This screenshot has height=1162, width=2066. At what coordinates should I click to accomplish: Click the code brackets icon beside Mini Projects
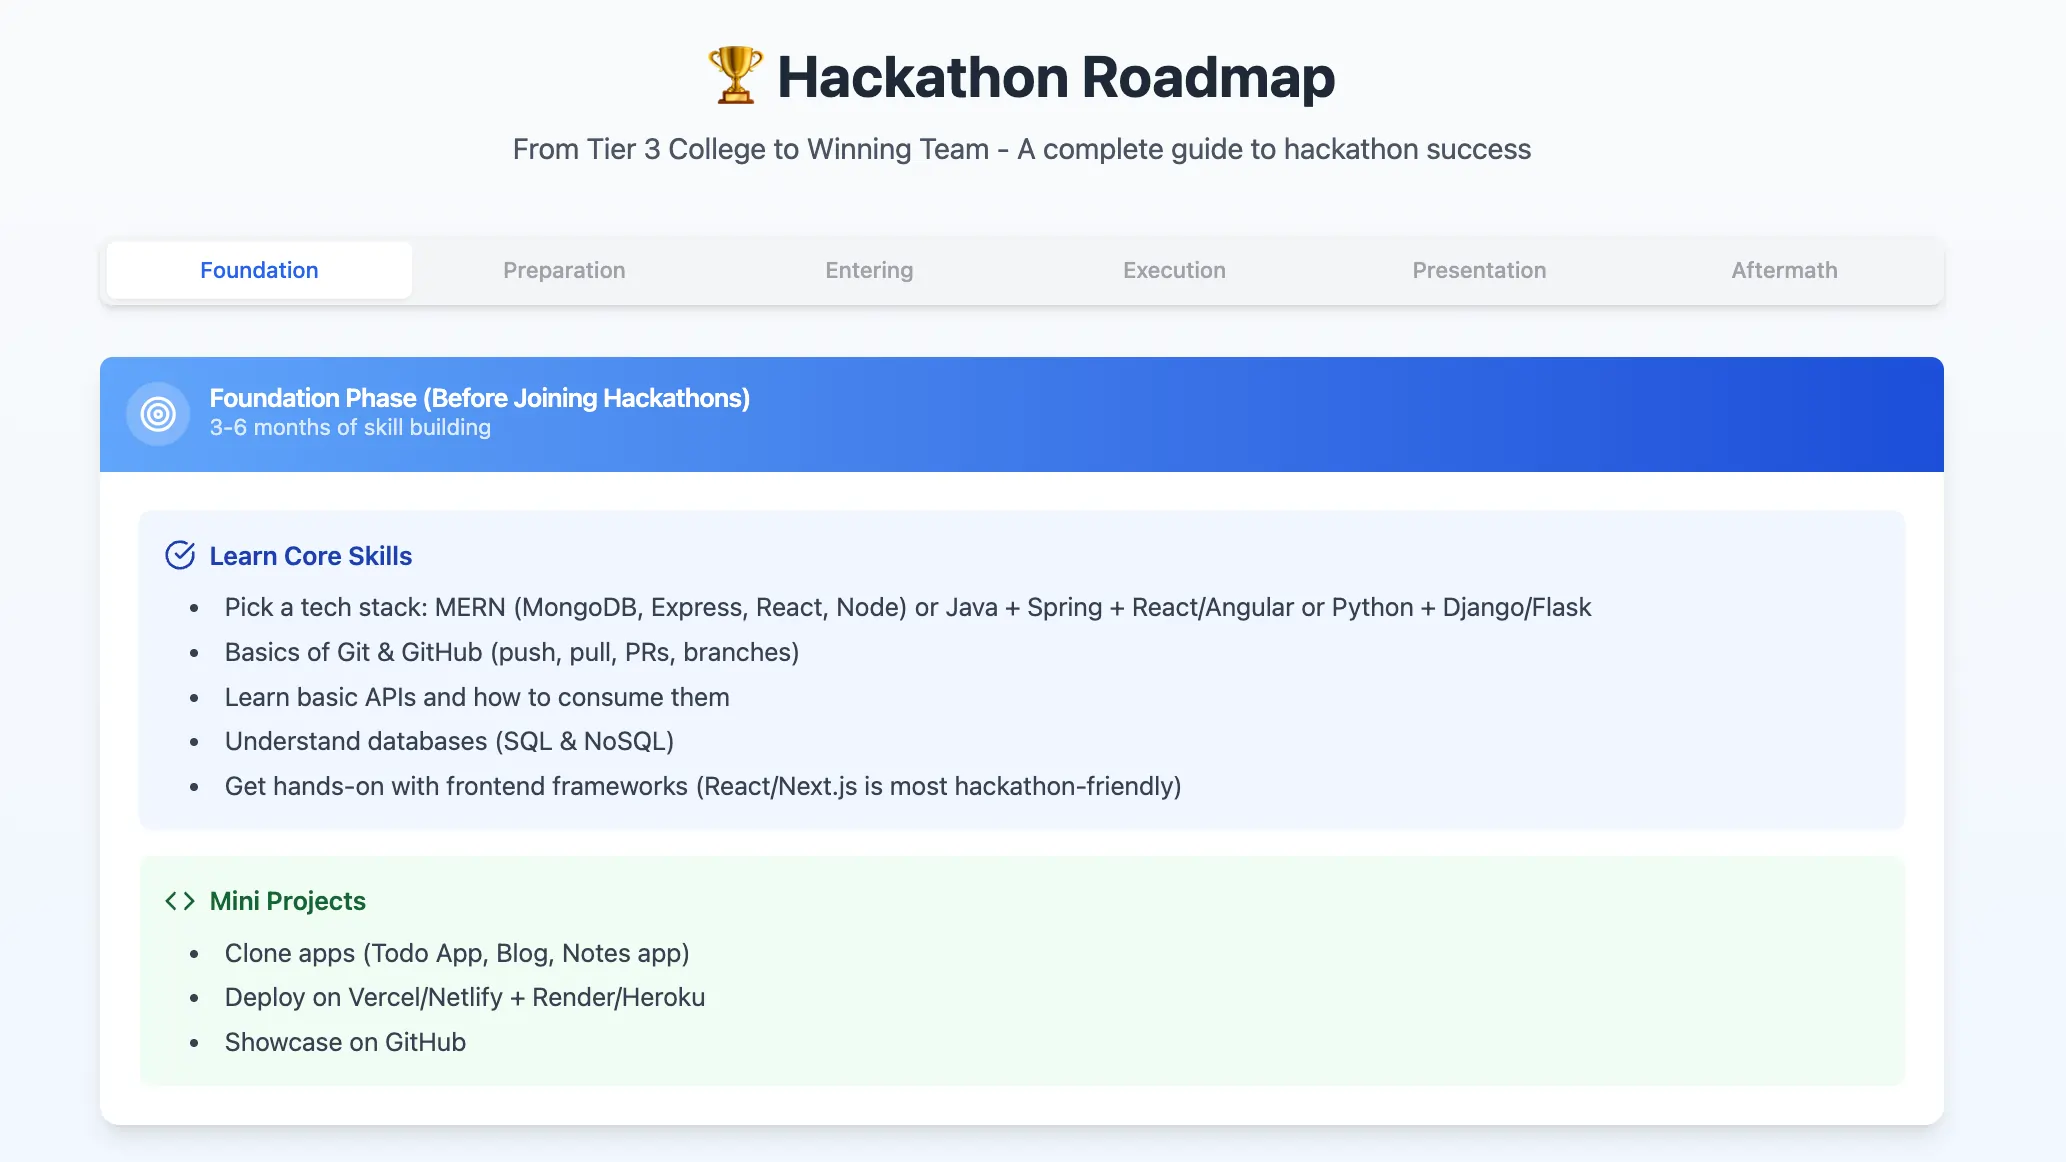[x=180, y=901]
